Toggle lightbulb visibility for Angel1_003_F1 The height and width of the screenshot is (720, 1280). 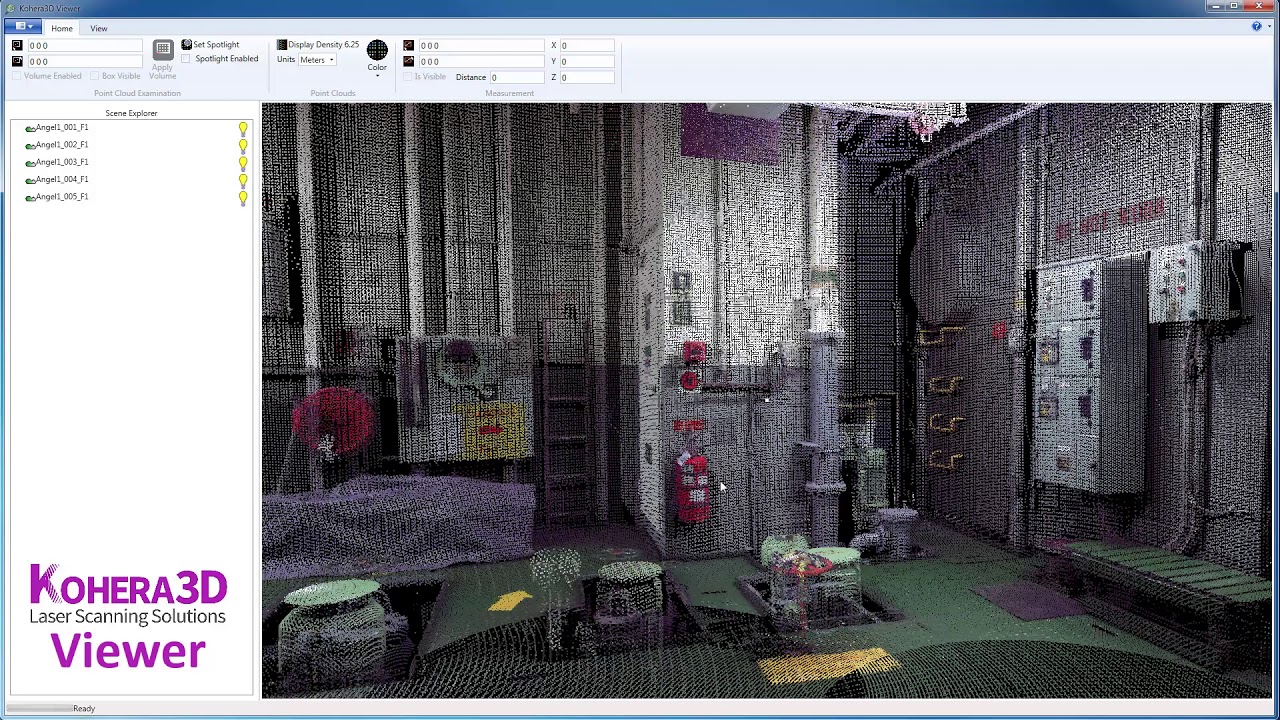click(x=243, y=164)
